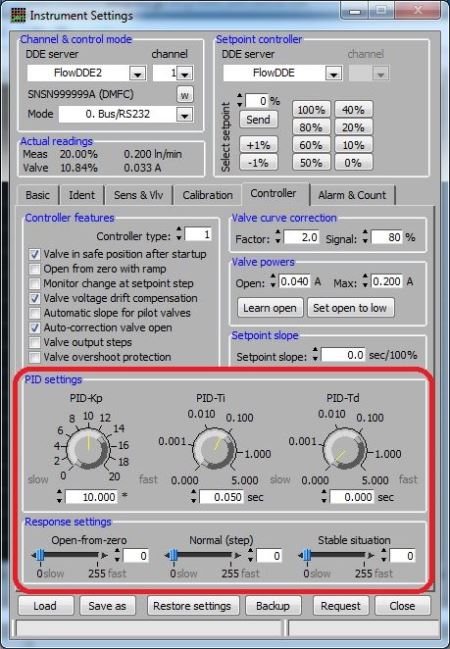
Task: Enable Monitor change at setpoint step
Action: tap(34, 284)
